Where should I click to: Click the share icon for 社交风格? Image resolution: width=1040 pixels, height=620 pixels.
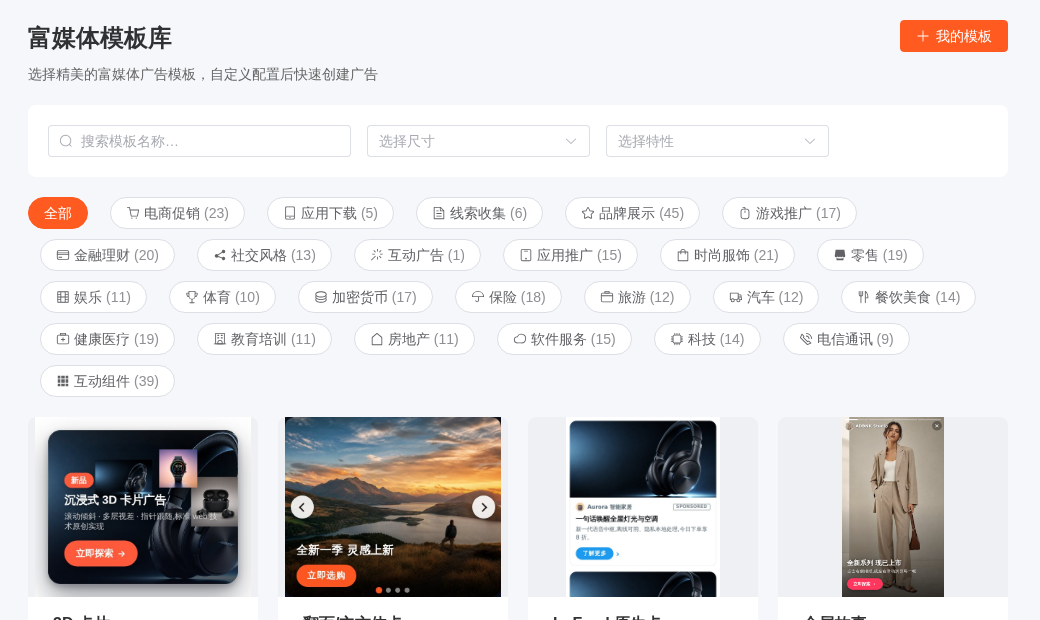coord(220,255)
